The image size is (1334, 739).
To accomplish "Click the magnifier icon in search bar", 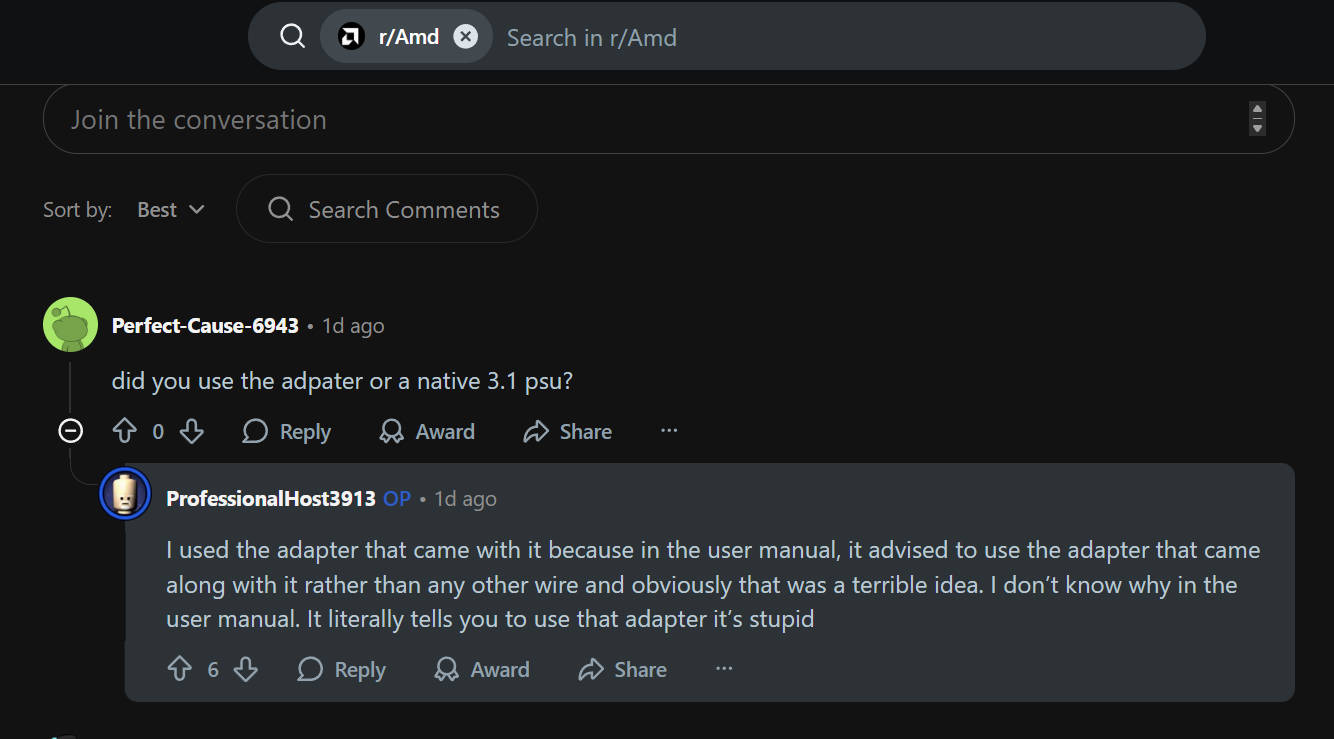I will pyautogui.click(x=292, y=37).
